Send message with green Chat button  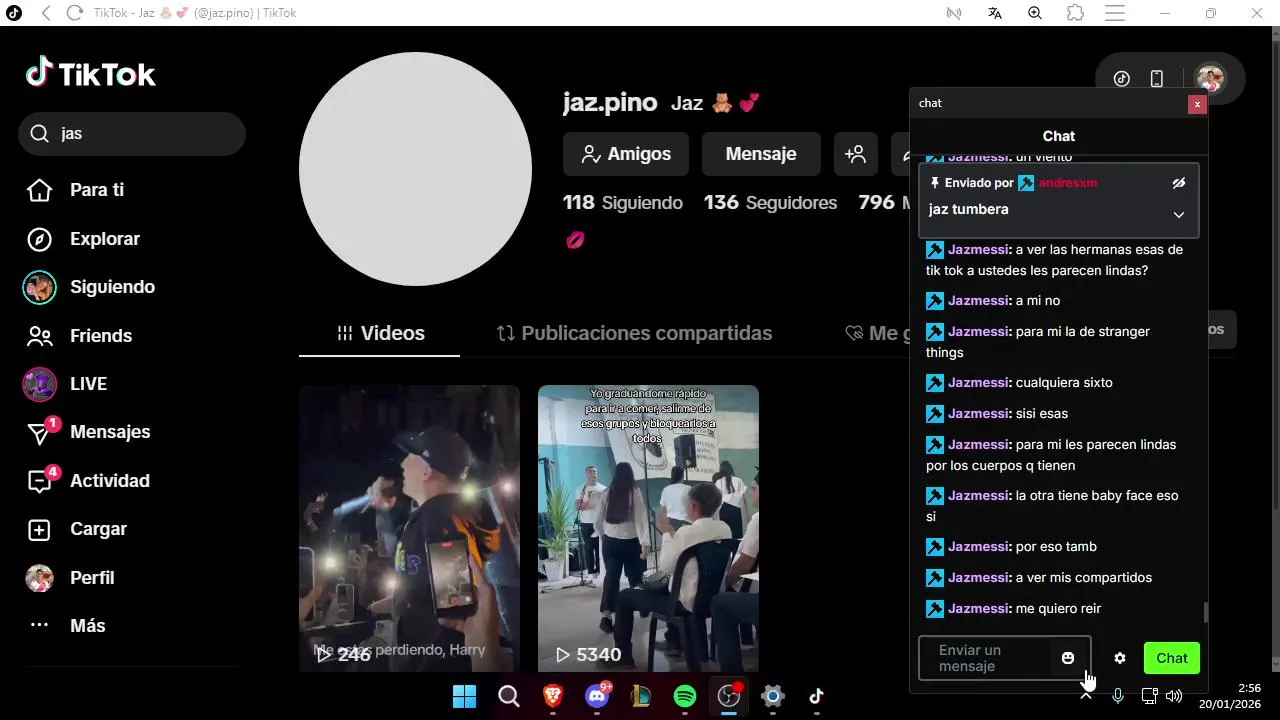1172,658
